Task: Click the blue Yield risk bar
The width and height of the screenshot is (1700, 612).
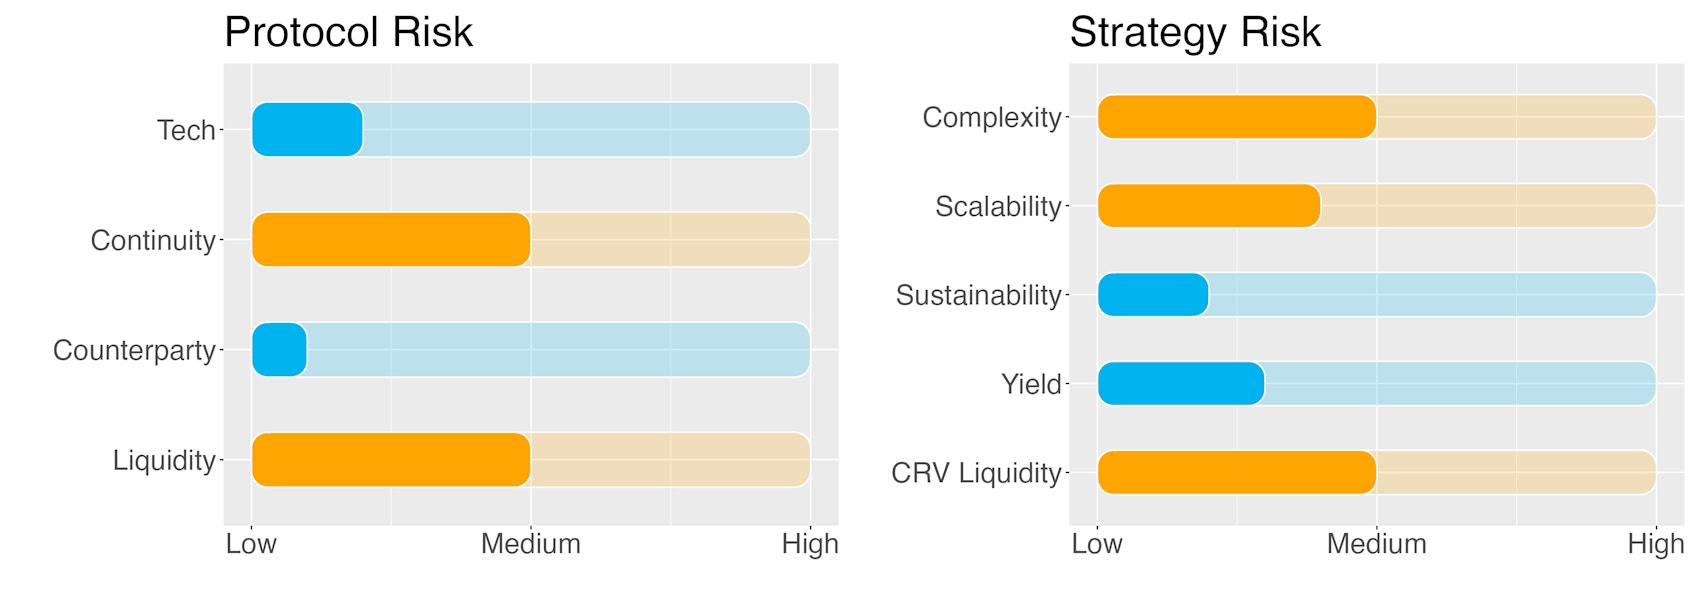Action: click(1181, 384)
